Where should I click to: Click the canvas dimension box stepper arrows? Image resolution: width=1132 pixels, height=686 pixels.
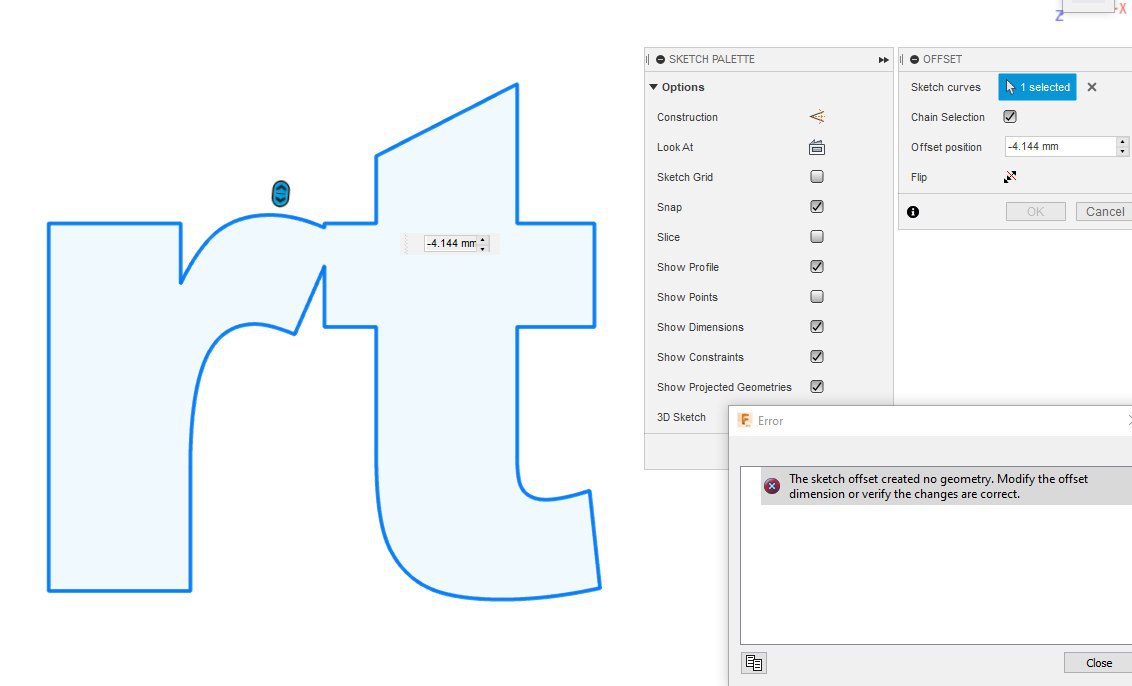483,243
